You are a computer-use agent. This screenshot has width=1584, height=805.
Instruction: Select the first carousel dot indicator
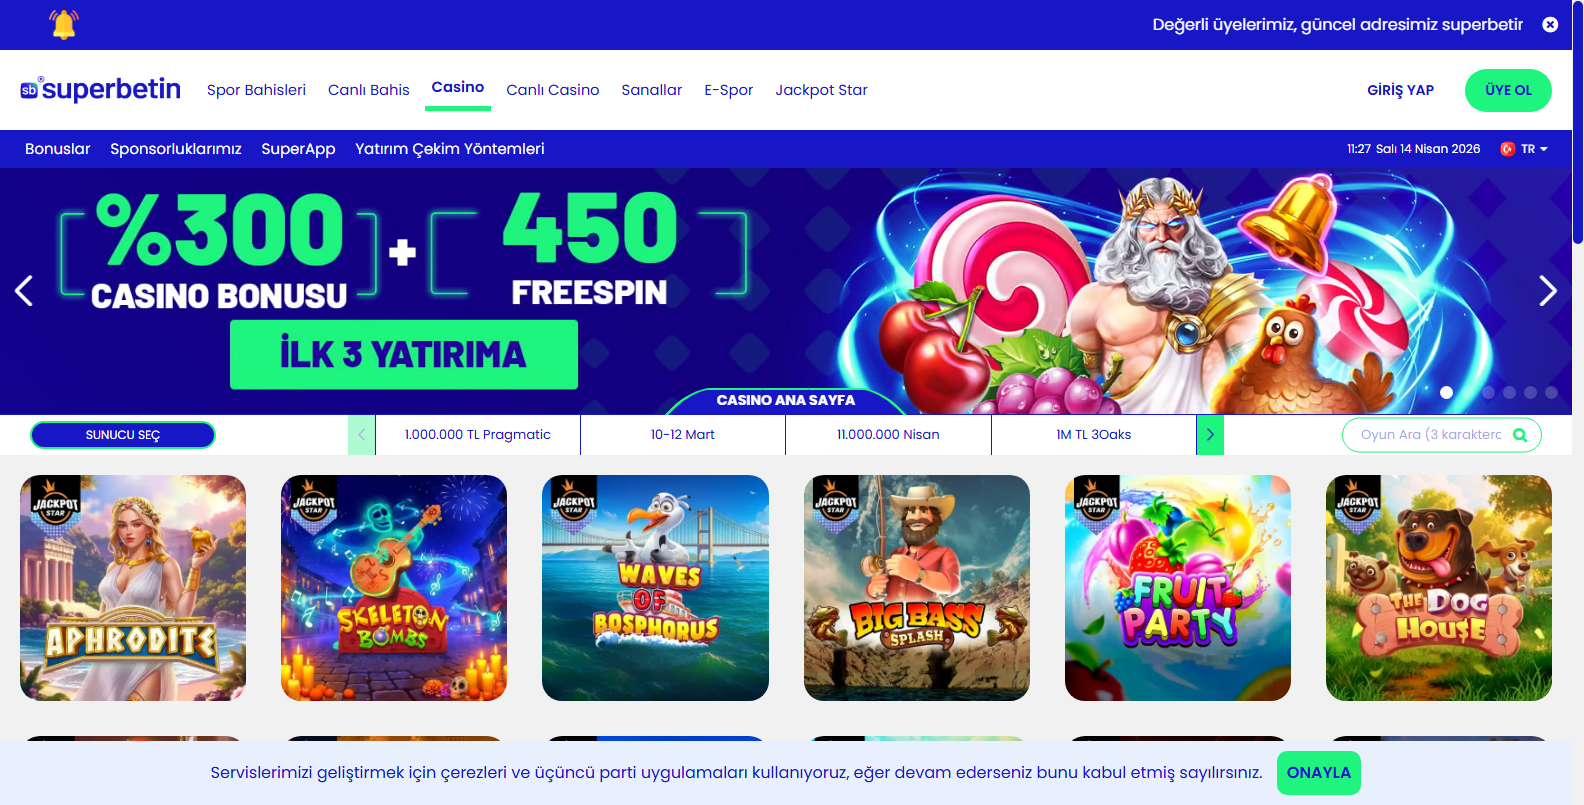click(1446, 392)
